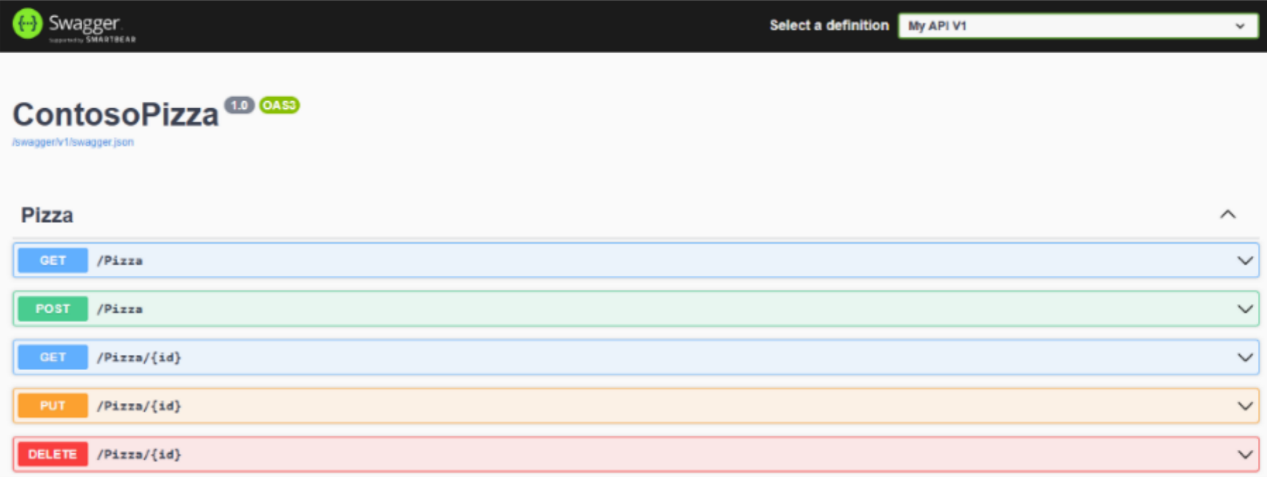Click the Swagger logo icon
The height and width of the screenshot is (477, 1267).
(x=28, y=24)
